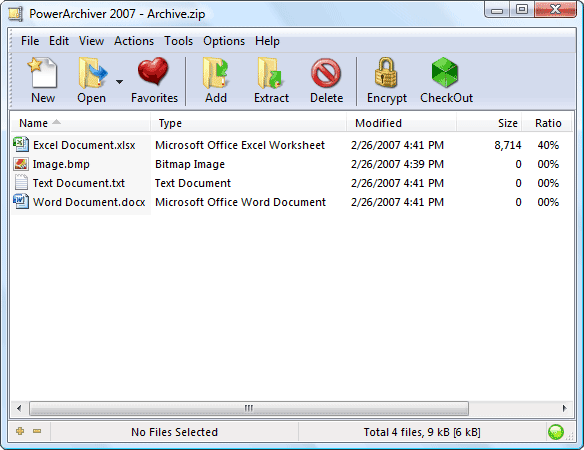Select the Excel Document.xlsx file name
Screen dimensions: 584x450
(84, 145)
